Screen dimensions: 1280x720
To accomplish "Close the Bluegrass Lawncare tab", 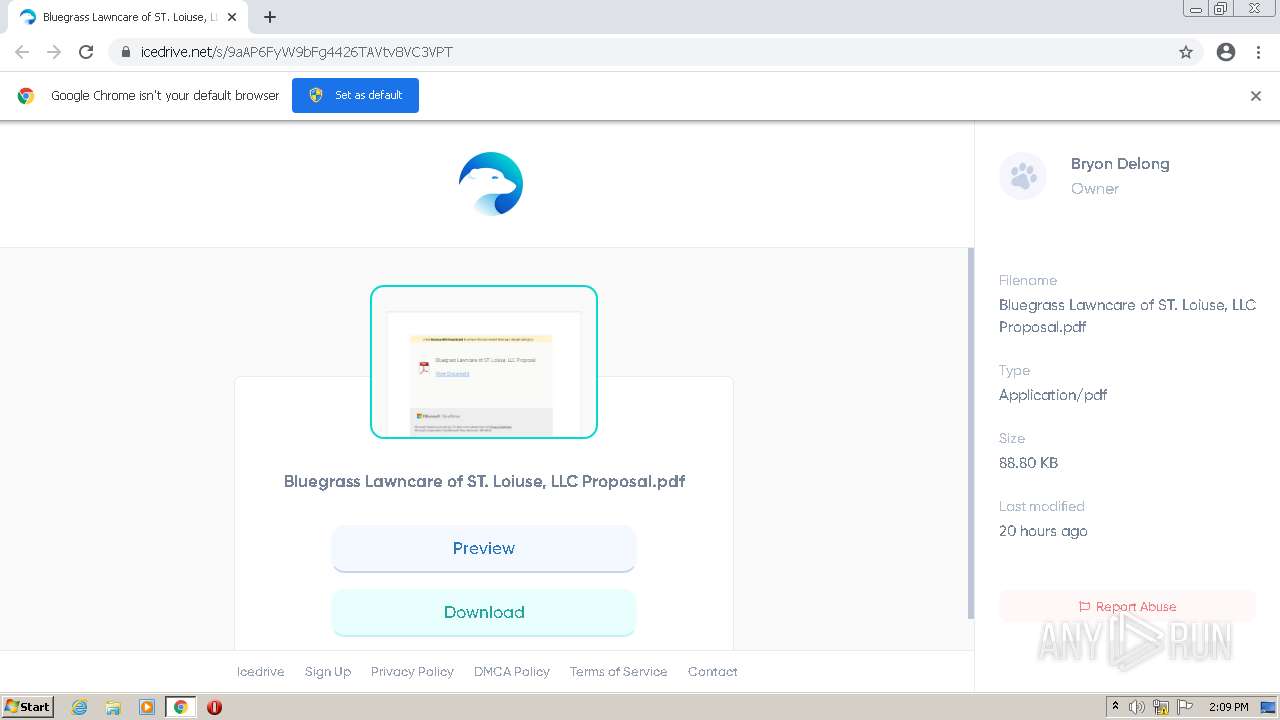I will tap(232, 17).
